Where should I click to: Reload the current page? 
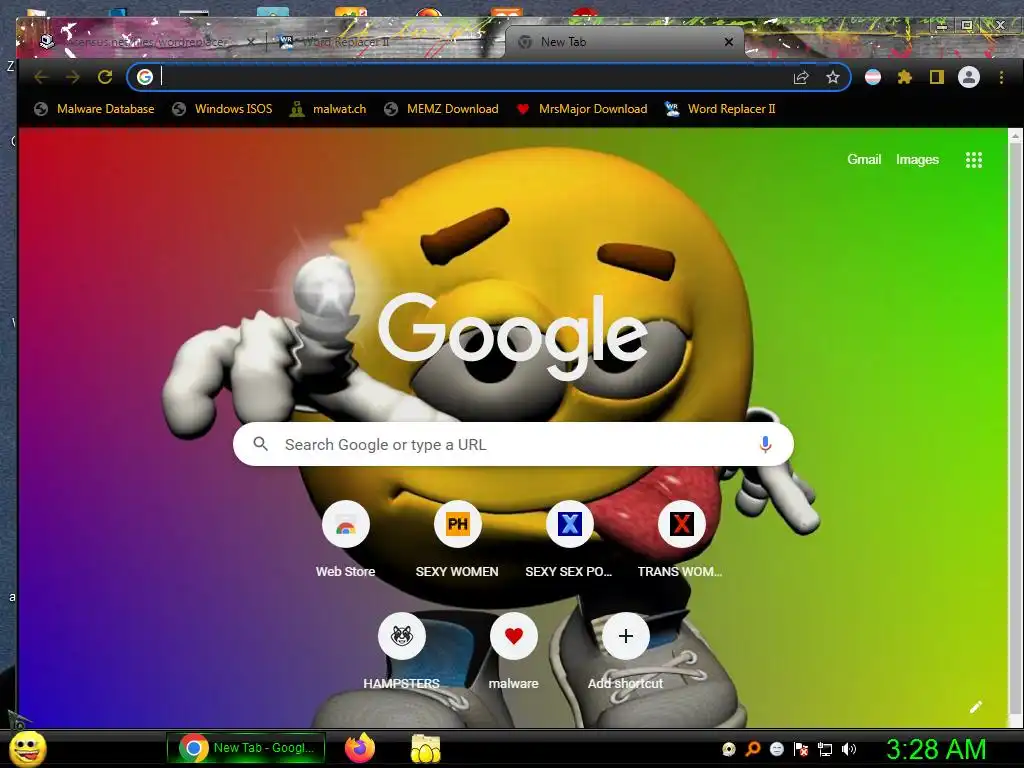click(x=105, y=77)
